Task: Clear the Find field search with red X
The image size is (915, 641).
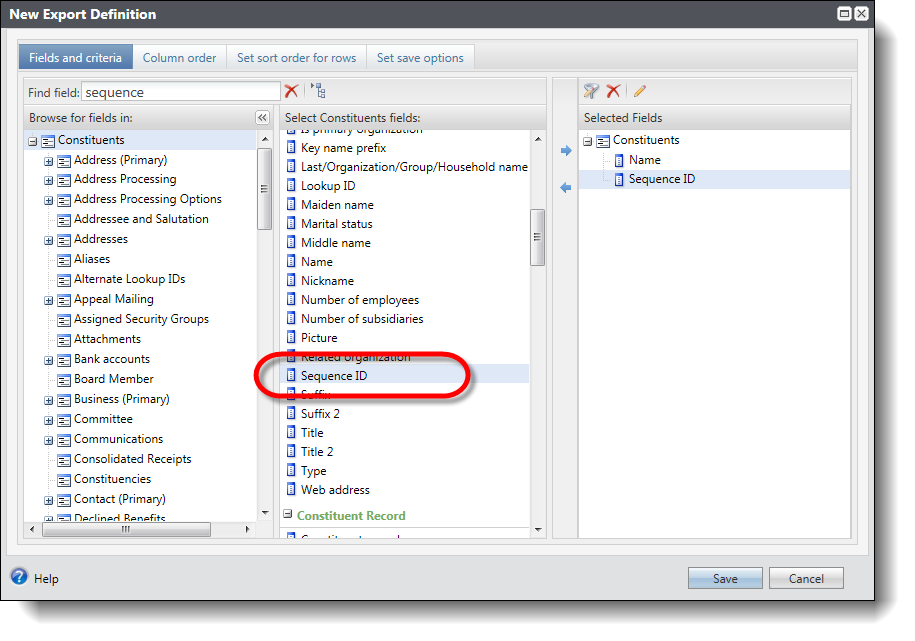Action: point(291,91)
